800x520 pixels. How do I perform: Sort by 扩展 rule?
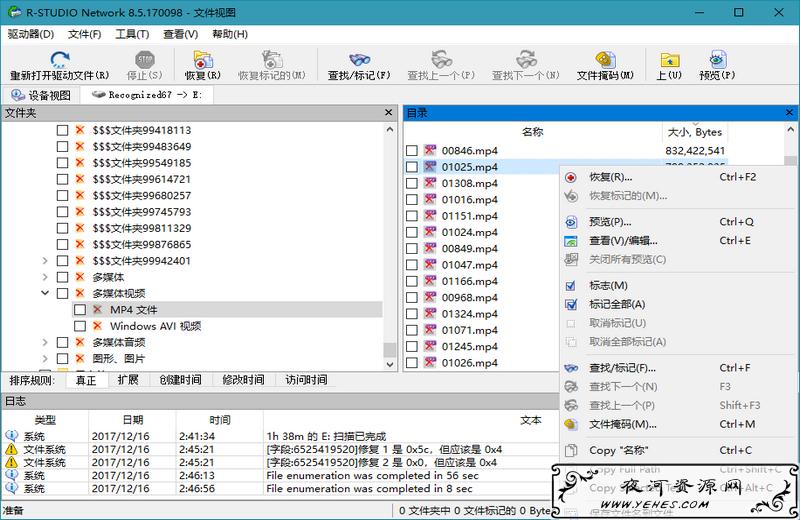coord(128,380)
